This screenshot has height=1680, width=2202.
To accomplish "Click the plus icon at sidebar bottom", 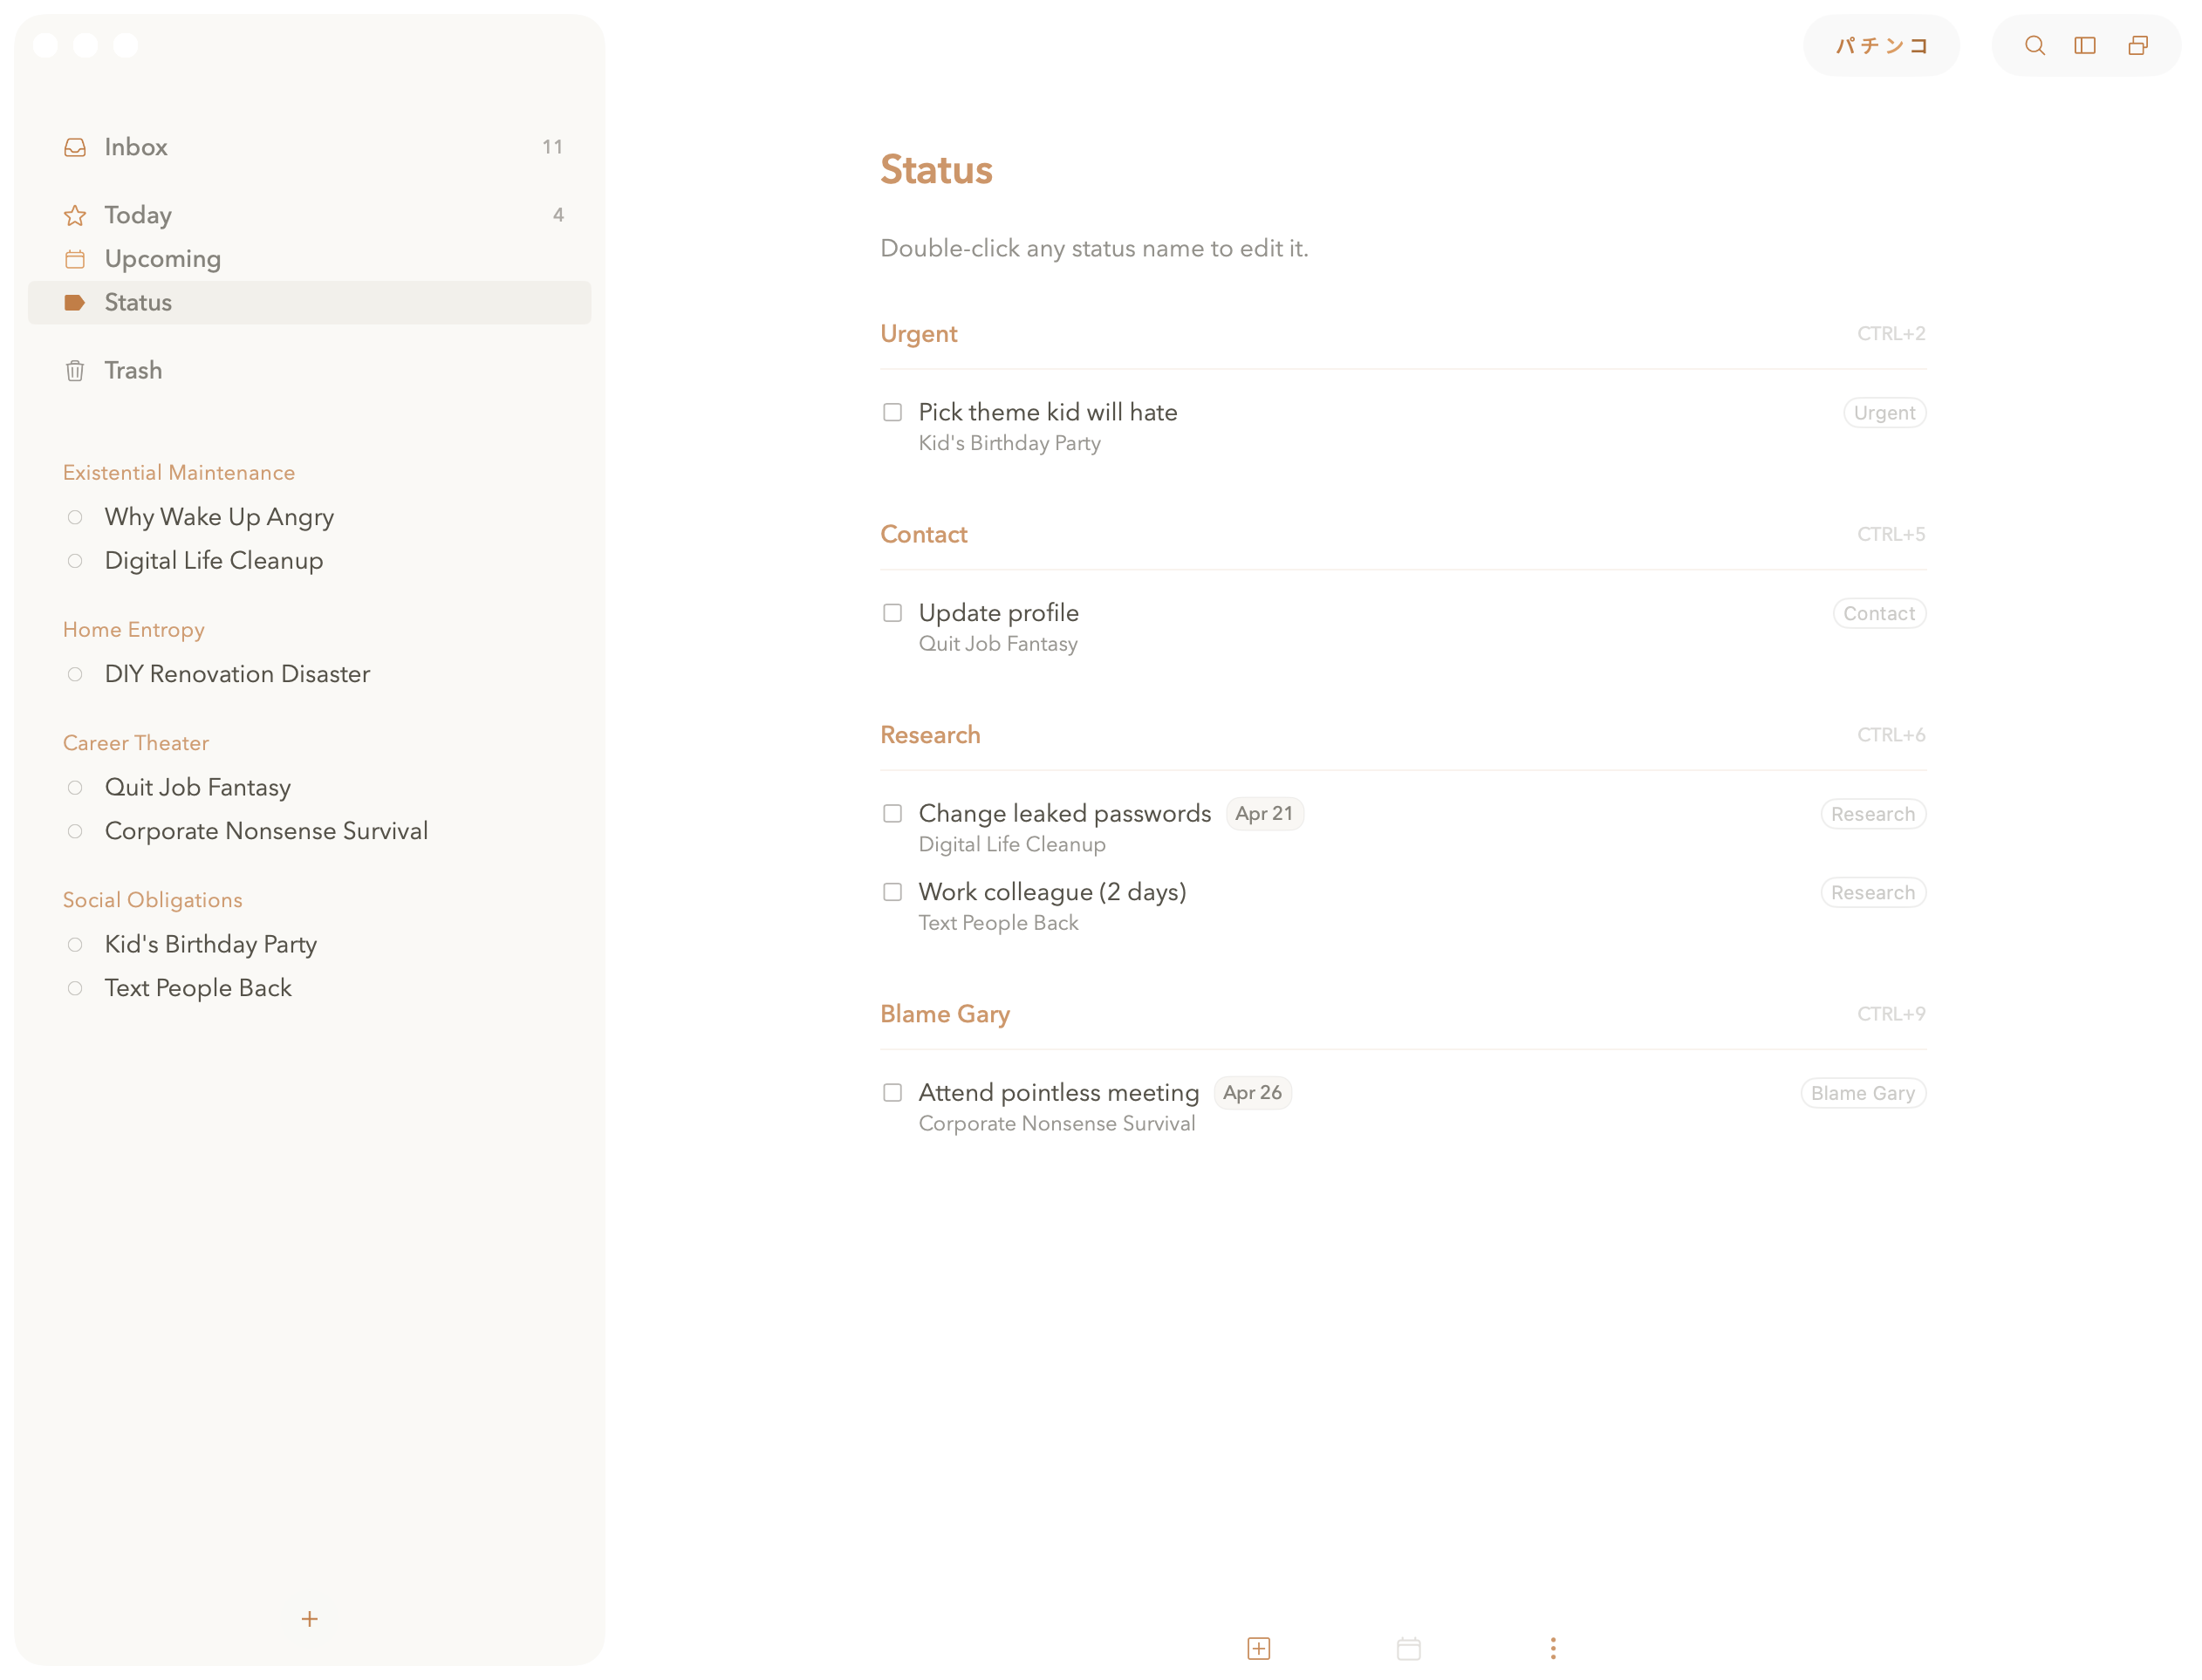I will 310,1618.
